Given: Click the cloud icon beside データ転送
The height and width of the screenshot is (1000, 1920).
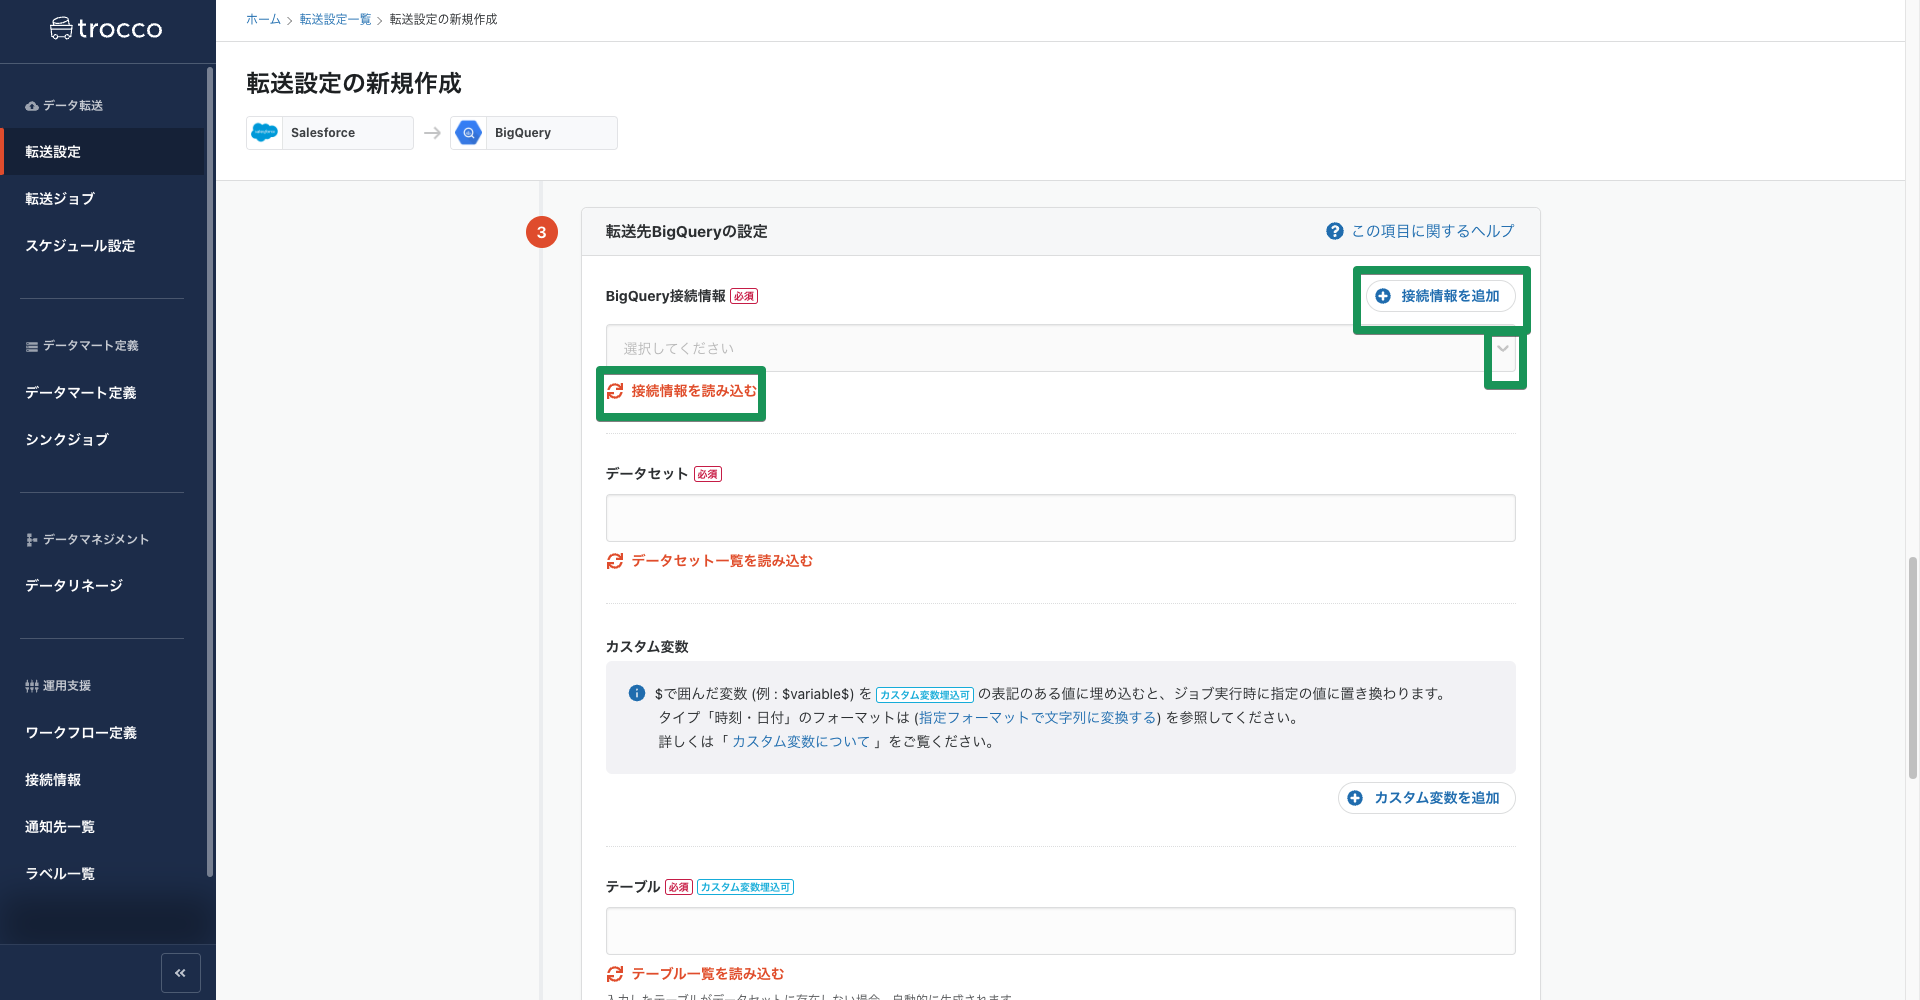Looking at the screenshot, I should tap(32, 106).
